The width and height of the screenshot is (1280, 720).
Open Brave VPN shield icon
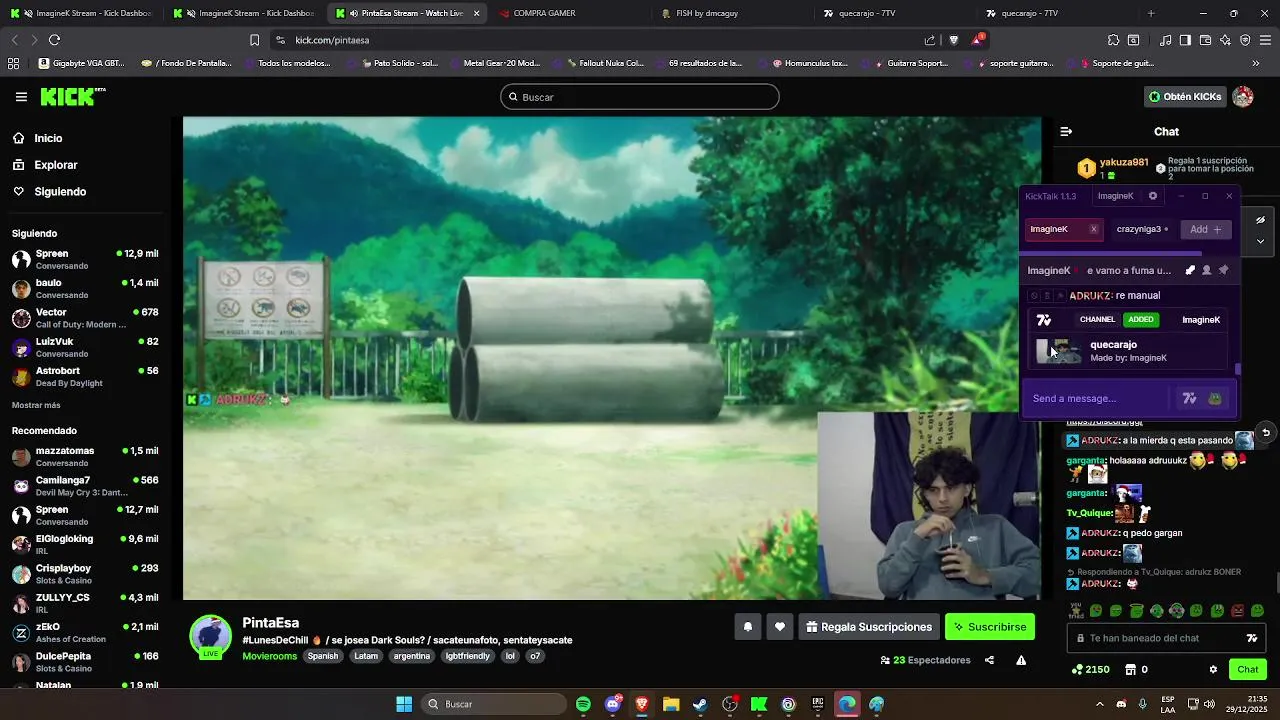1245,40
